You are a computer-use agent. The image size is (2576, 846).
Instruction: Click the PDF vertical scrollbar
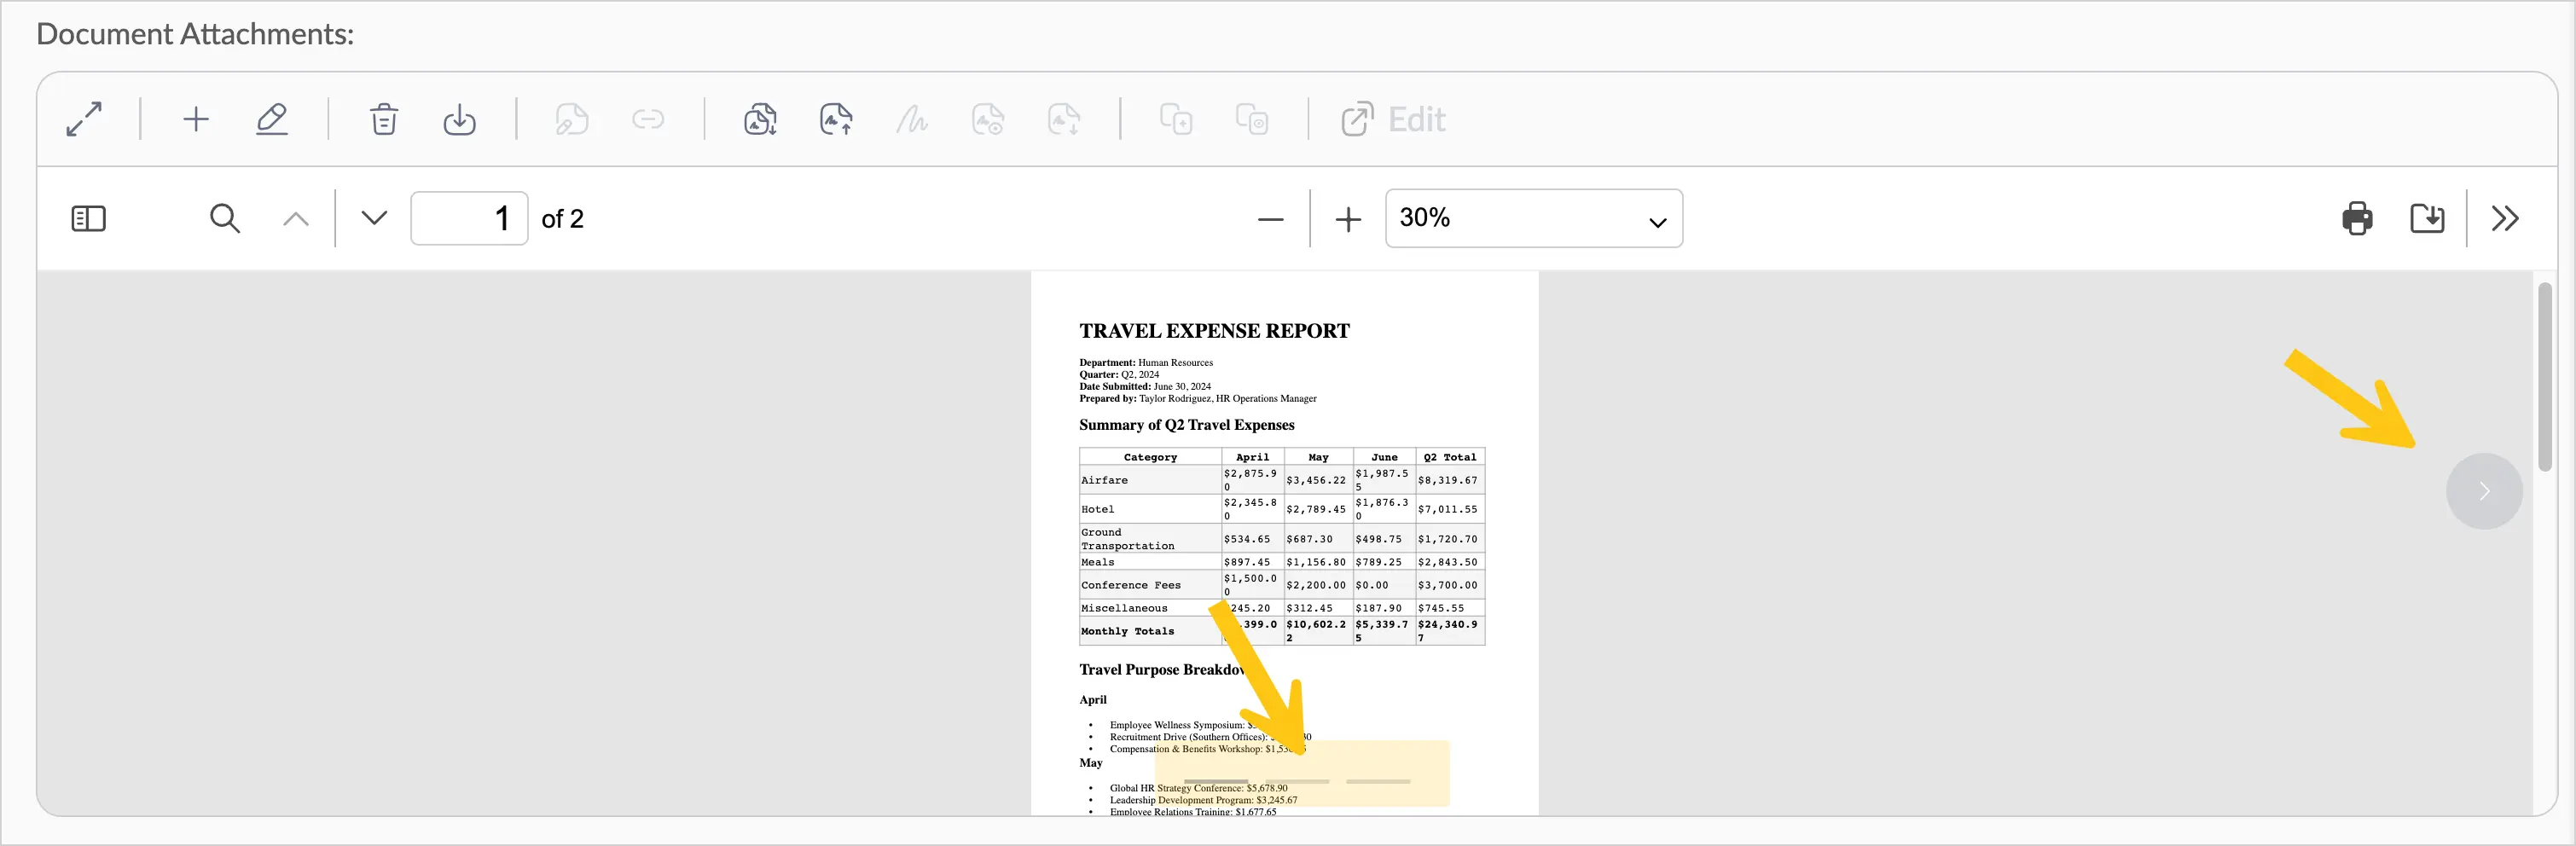2544,377
